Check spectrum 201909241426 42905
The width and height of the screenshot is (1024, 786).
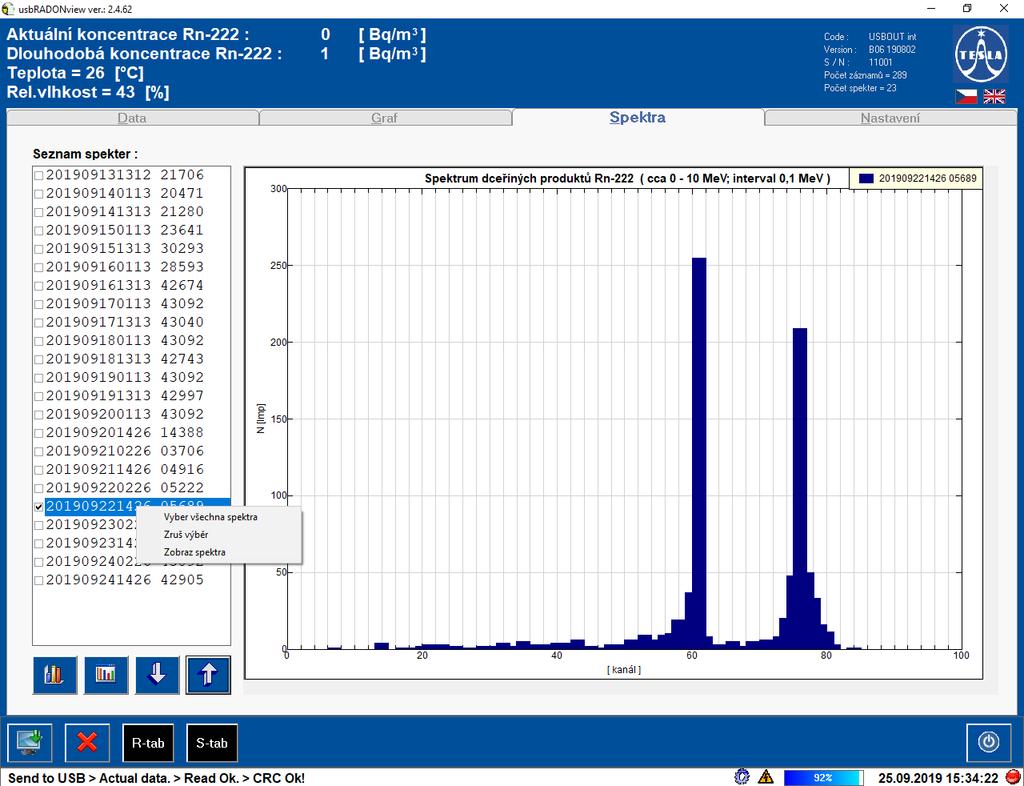(39, 580)
